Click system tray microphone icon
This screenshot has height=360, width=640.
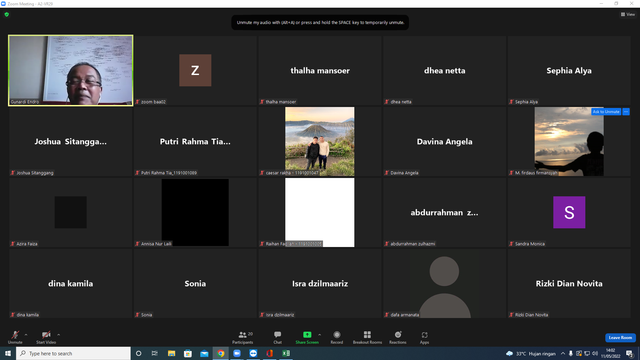[571, 353]
